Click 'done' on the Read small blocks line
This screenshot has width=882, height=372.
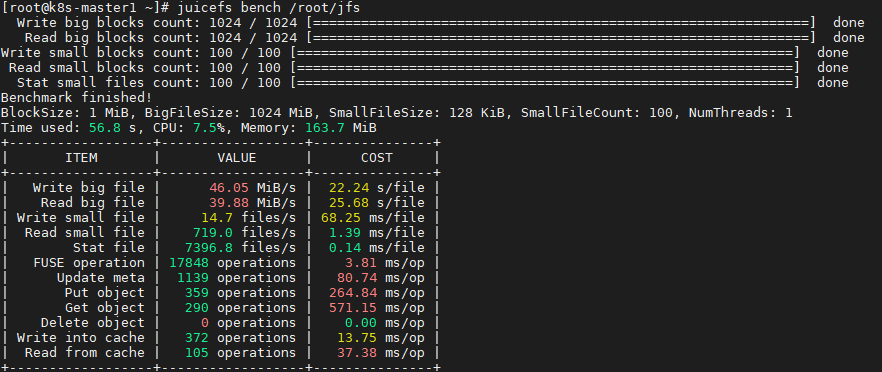[832, 68]
